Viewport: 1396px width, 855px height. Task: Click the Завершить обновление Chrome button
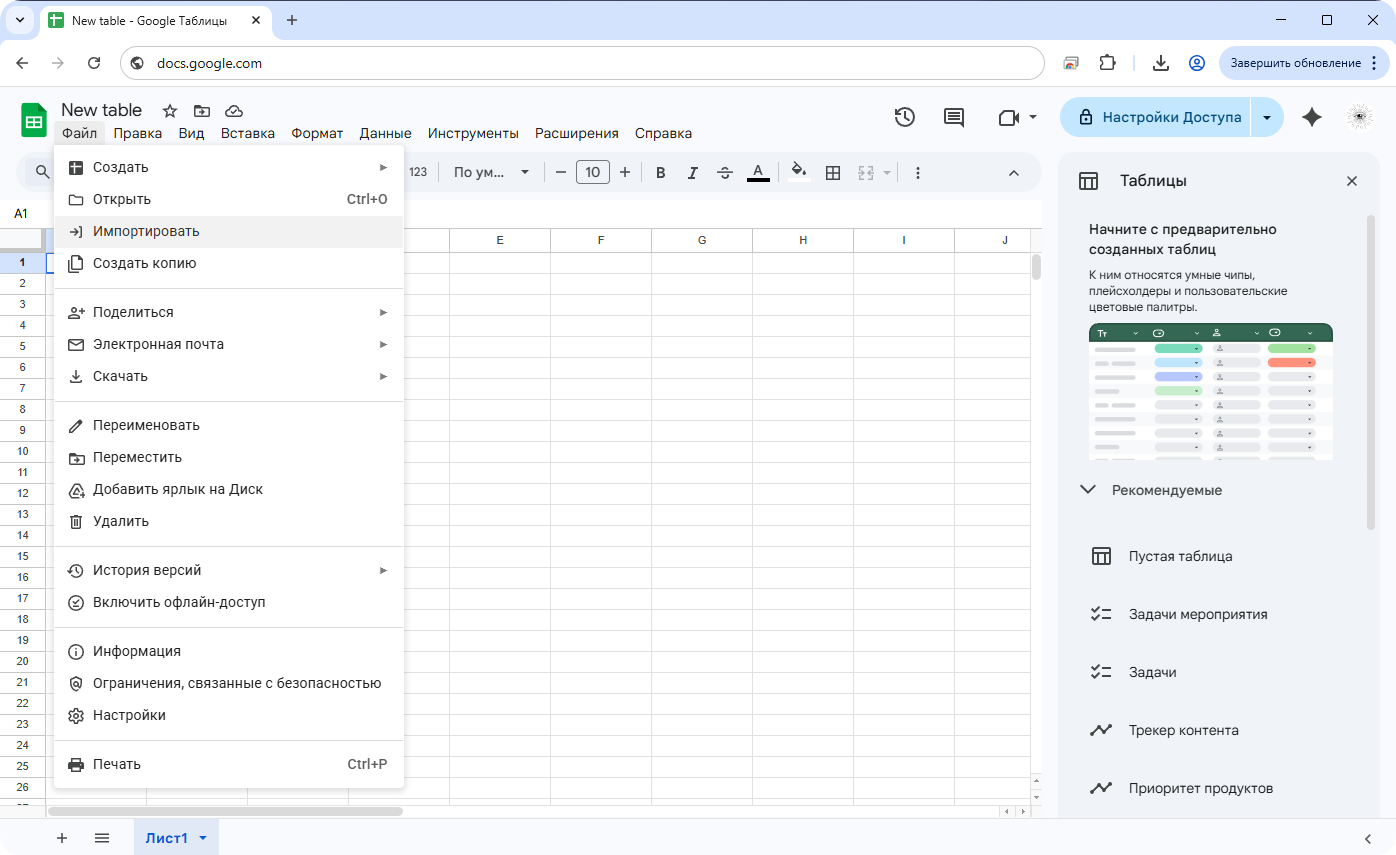[x=1304, y=63]
